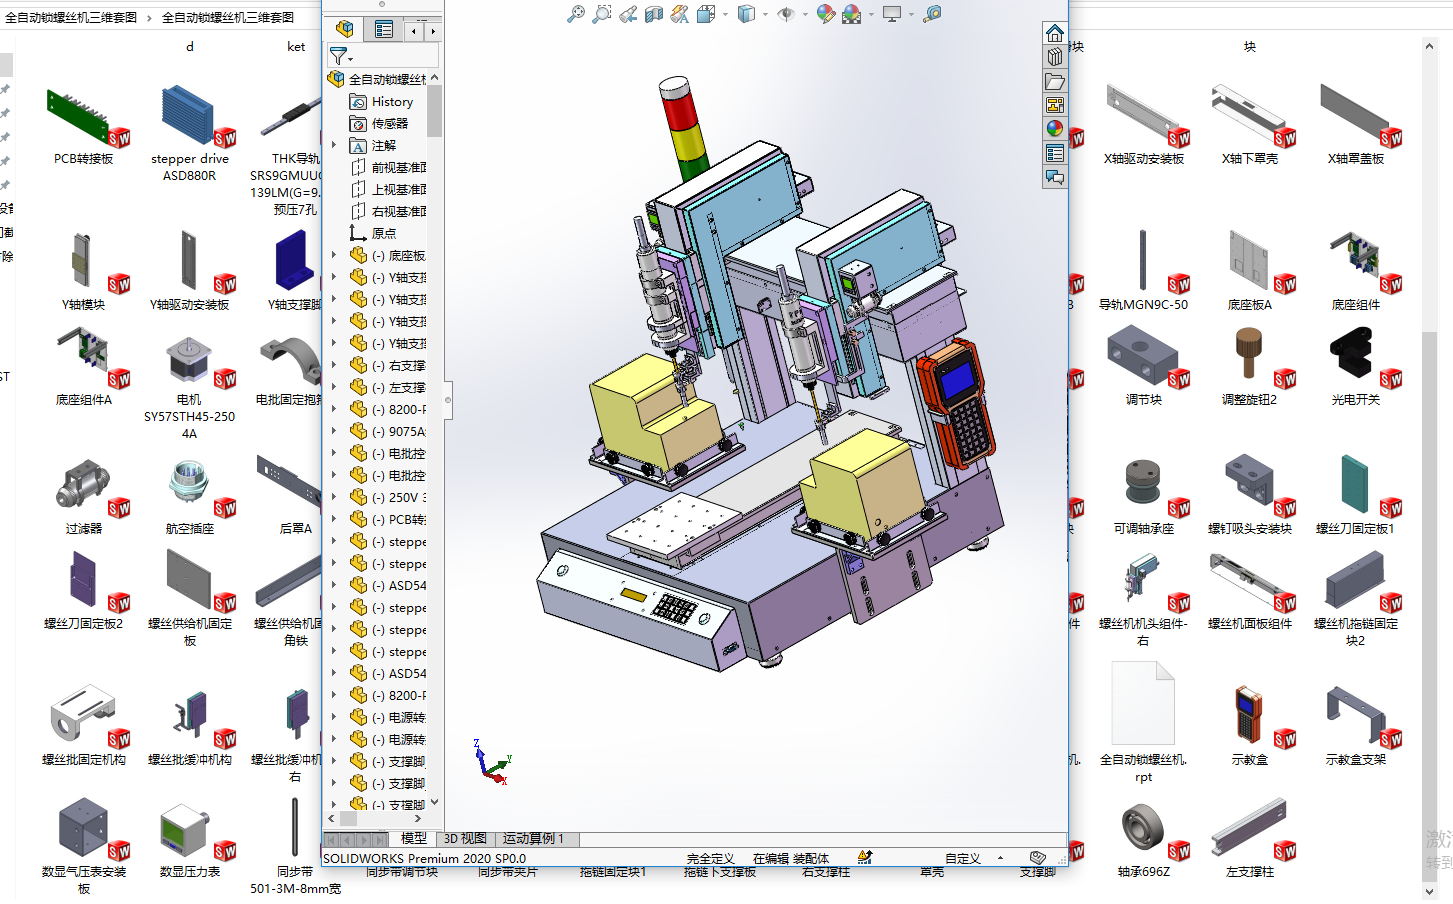The height and width of the screenshot is (904, 1453).
Task: Open the SOLIDWORKS Resources home icon
Action: pos(1055,33)
